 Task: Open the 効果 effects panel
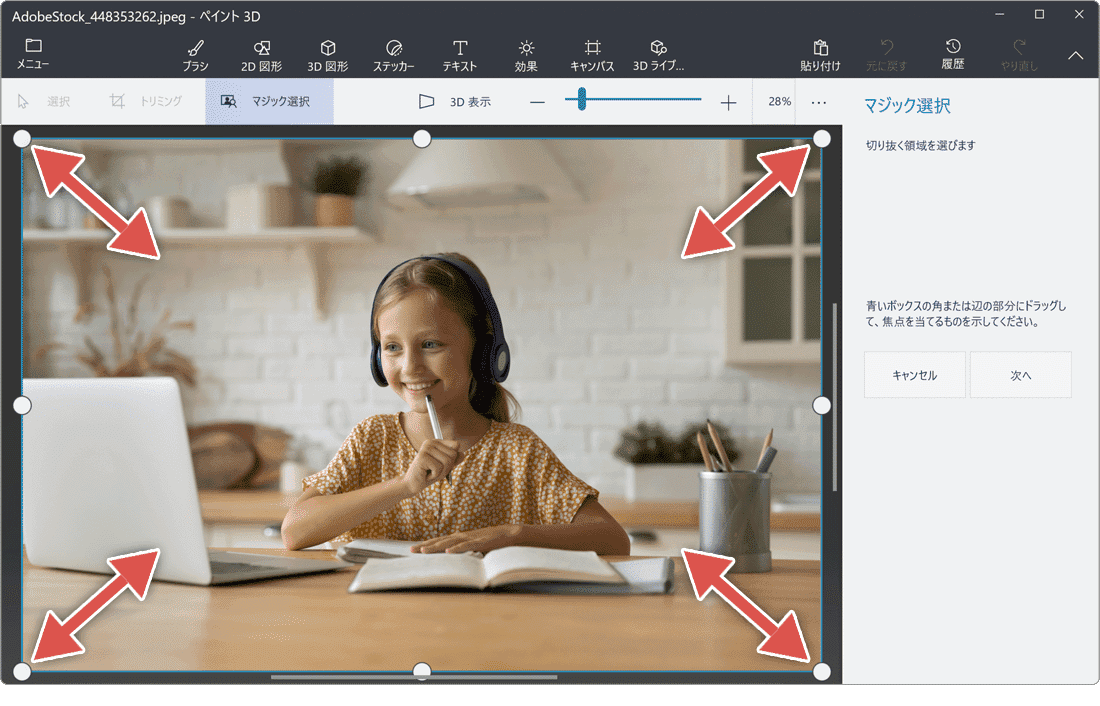(x=526, y=55)
